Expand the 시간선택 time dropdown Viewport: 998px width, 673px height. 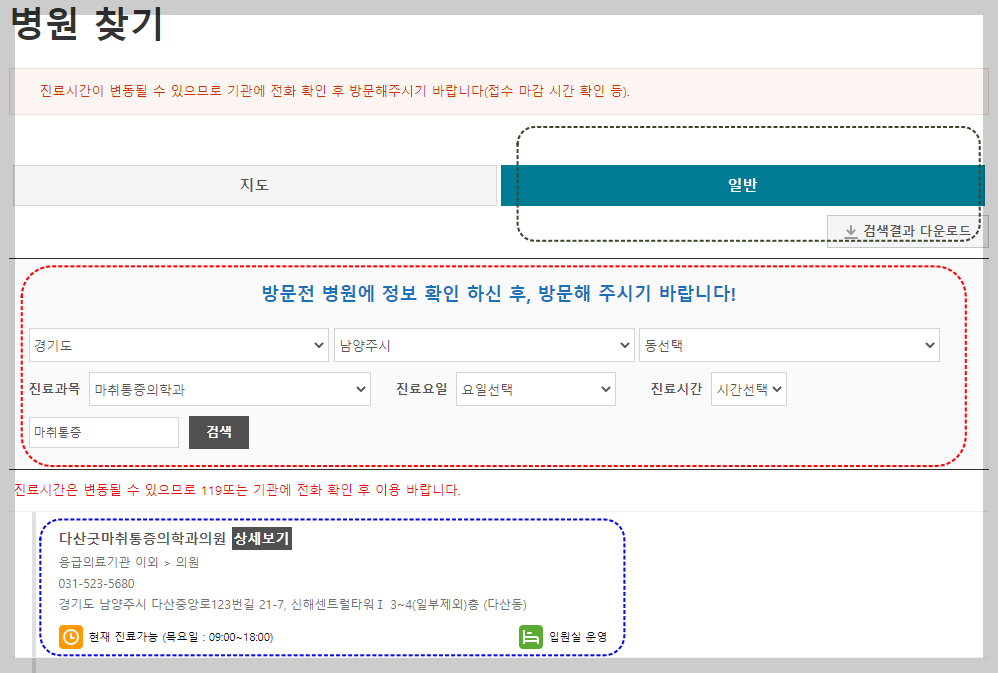point(749,388)
